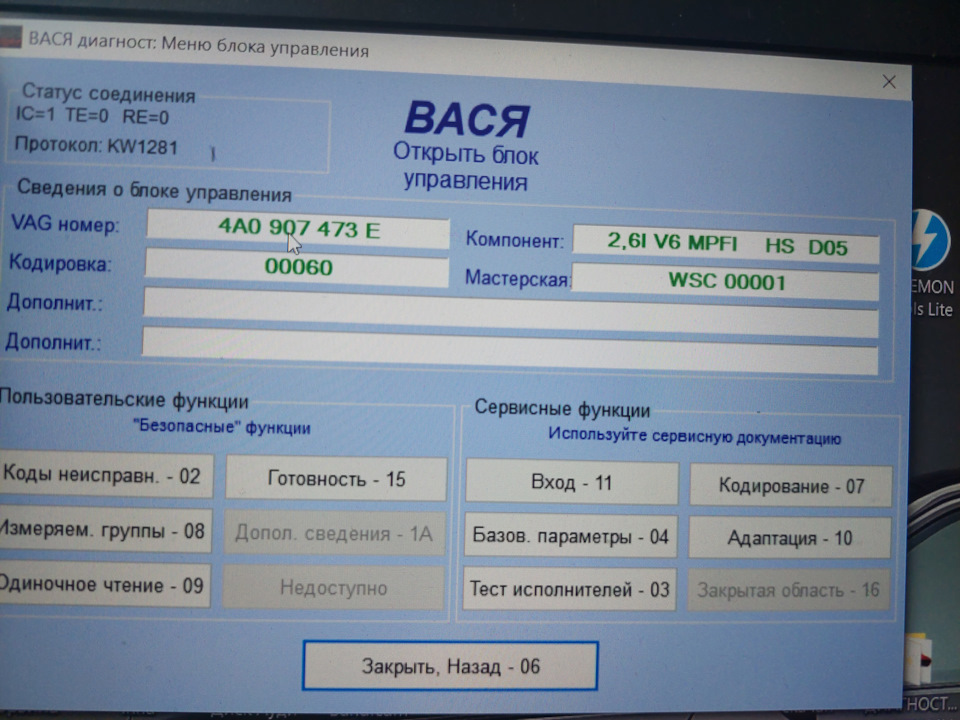
Task: Click the ""Безопасные" функции" label
Action: pyautogui.click(x=222, y=426)
